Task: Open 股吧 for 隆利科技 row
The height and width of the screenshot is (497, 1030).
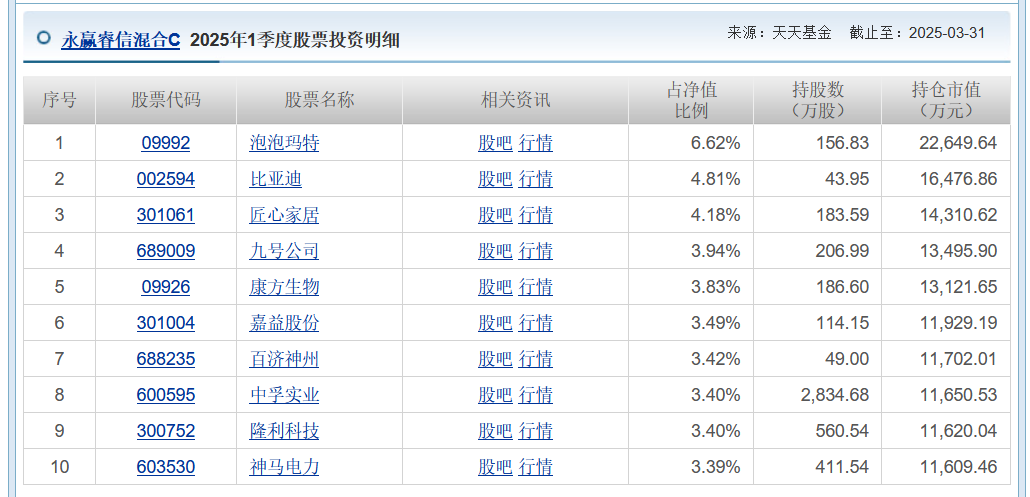Action: [x=495, y=431]
